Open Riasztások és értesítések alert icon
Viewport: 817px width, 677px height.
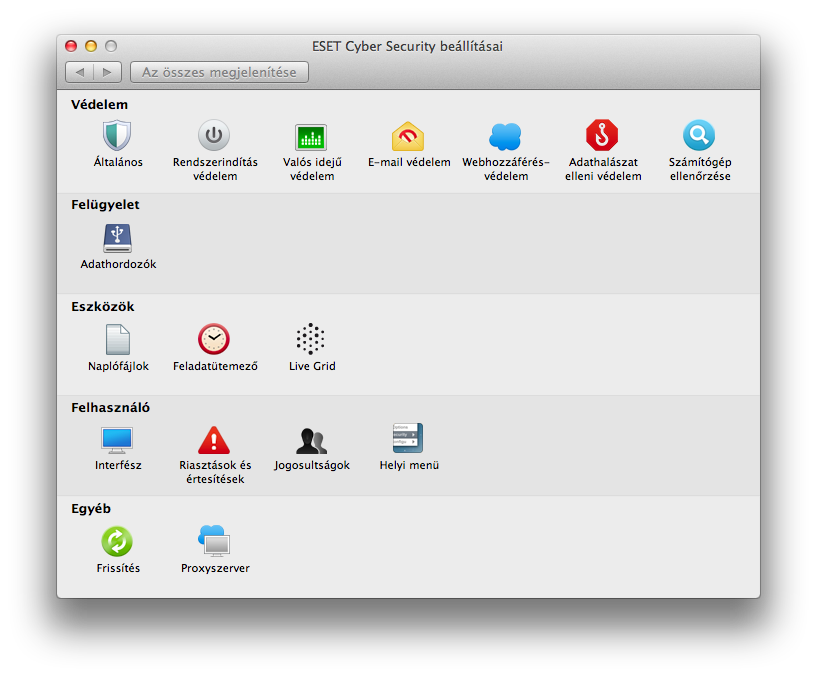click(214, 440)
